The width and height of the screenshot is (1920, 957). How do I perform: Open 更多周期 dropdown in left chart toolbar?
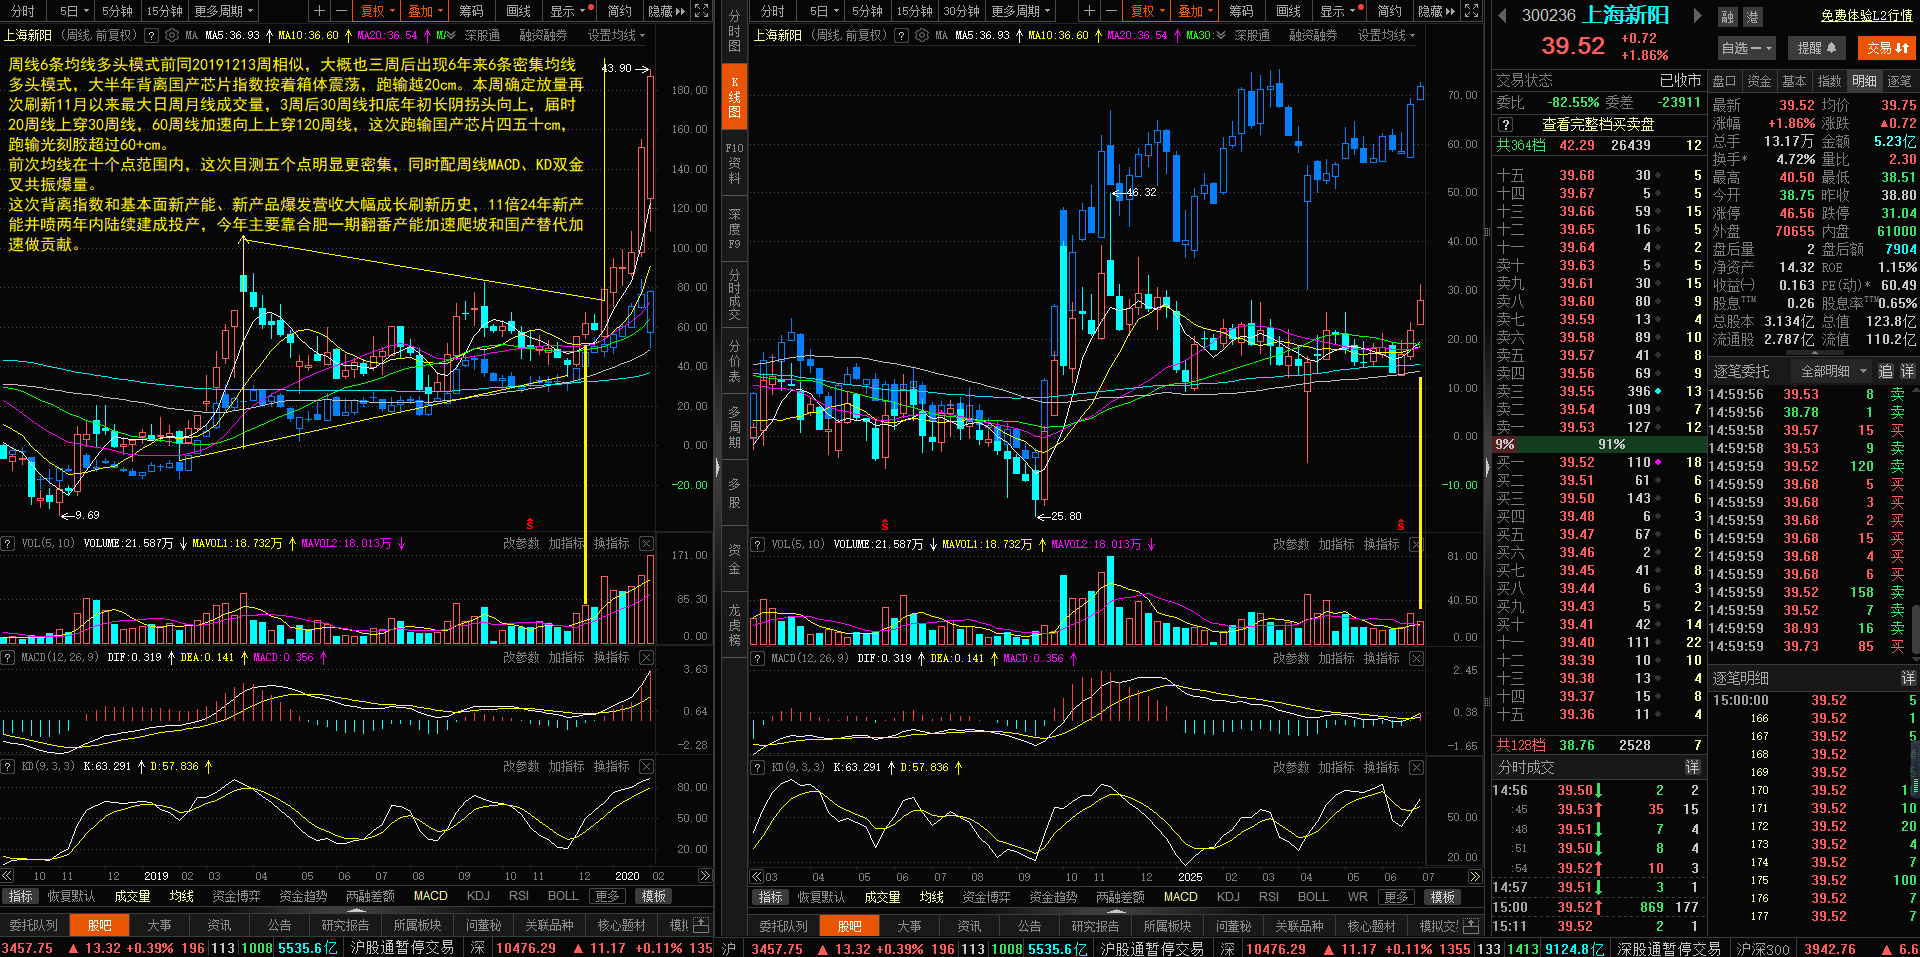click(224, 11)
